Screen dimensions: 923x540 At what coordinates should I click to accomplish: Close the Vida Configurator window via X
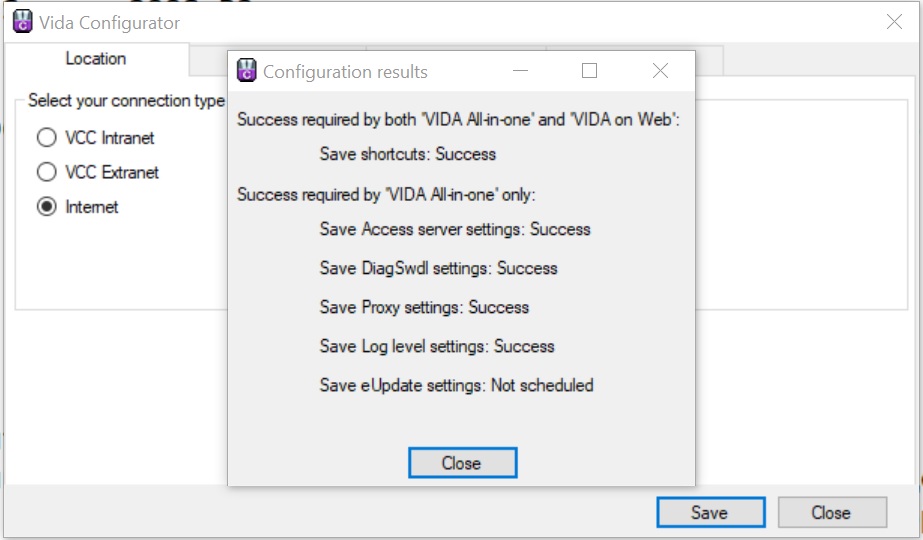(x=894, y=22)
